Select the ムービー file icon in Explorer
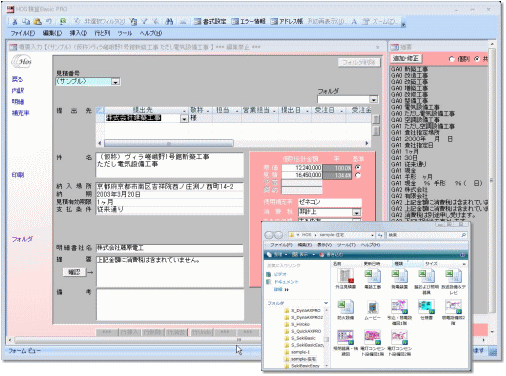Viewport: 506px width, 376px height. pos(372,307)
